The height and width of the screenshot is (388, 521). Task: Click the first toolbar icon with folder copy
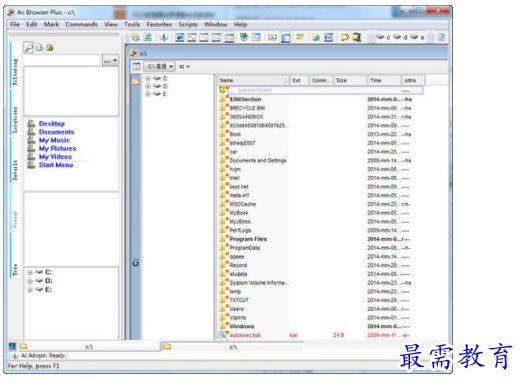(x=135, y=37)
